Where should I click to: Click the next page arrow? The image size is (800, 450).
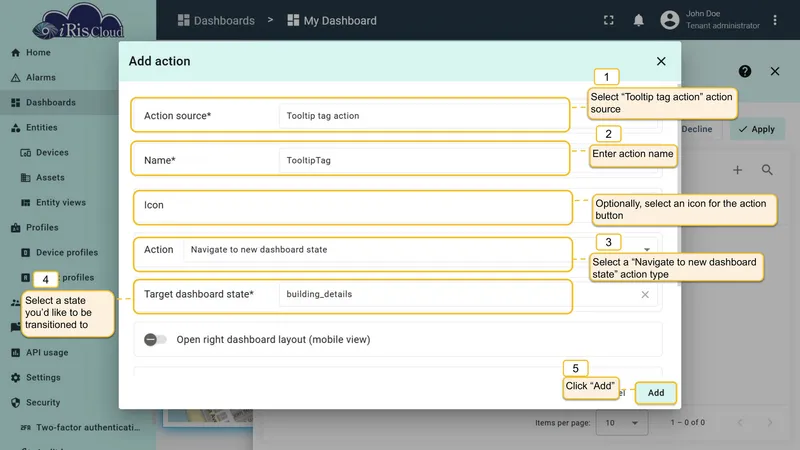[770, 422]
